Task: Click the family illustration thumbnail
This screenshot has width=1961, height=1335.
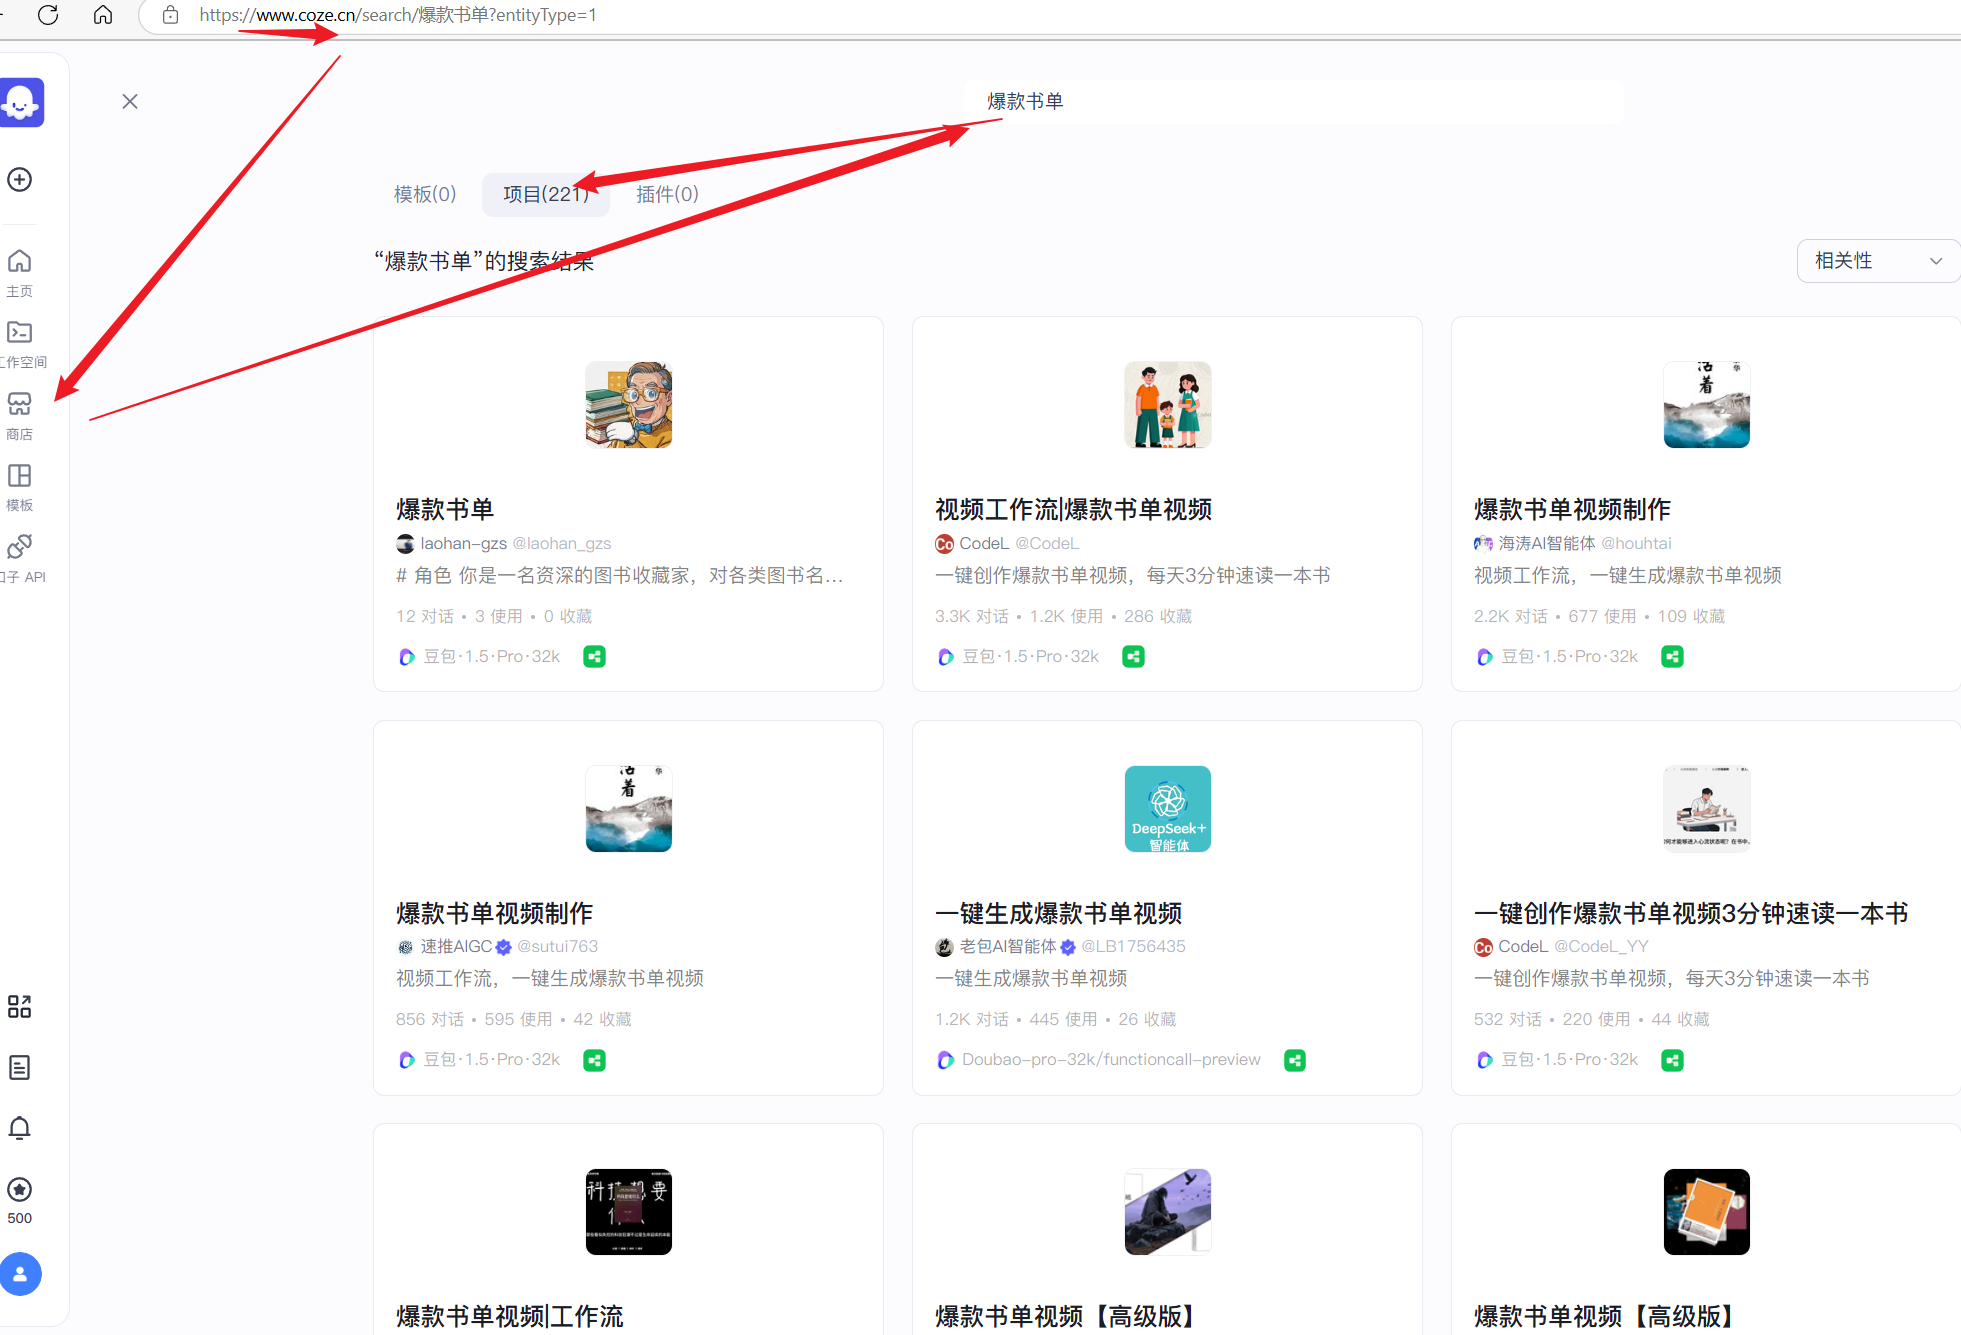Action: (x=1168, y=405)
